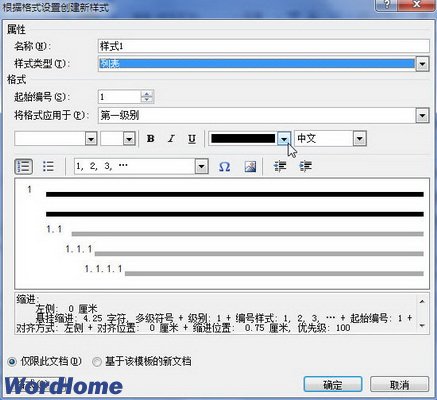
Task: Open the Omega symbol picker
Action: point(224,166)
